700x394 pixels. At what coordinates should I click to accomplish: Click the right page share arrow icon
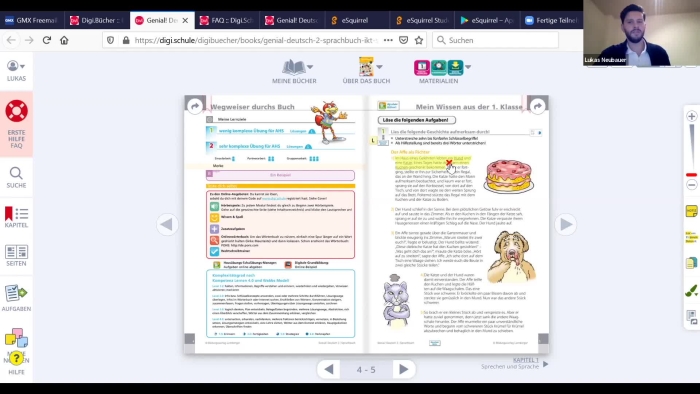[538, 106]
